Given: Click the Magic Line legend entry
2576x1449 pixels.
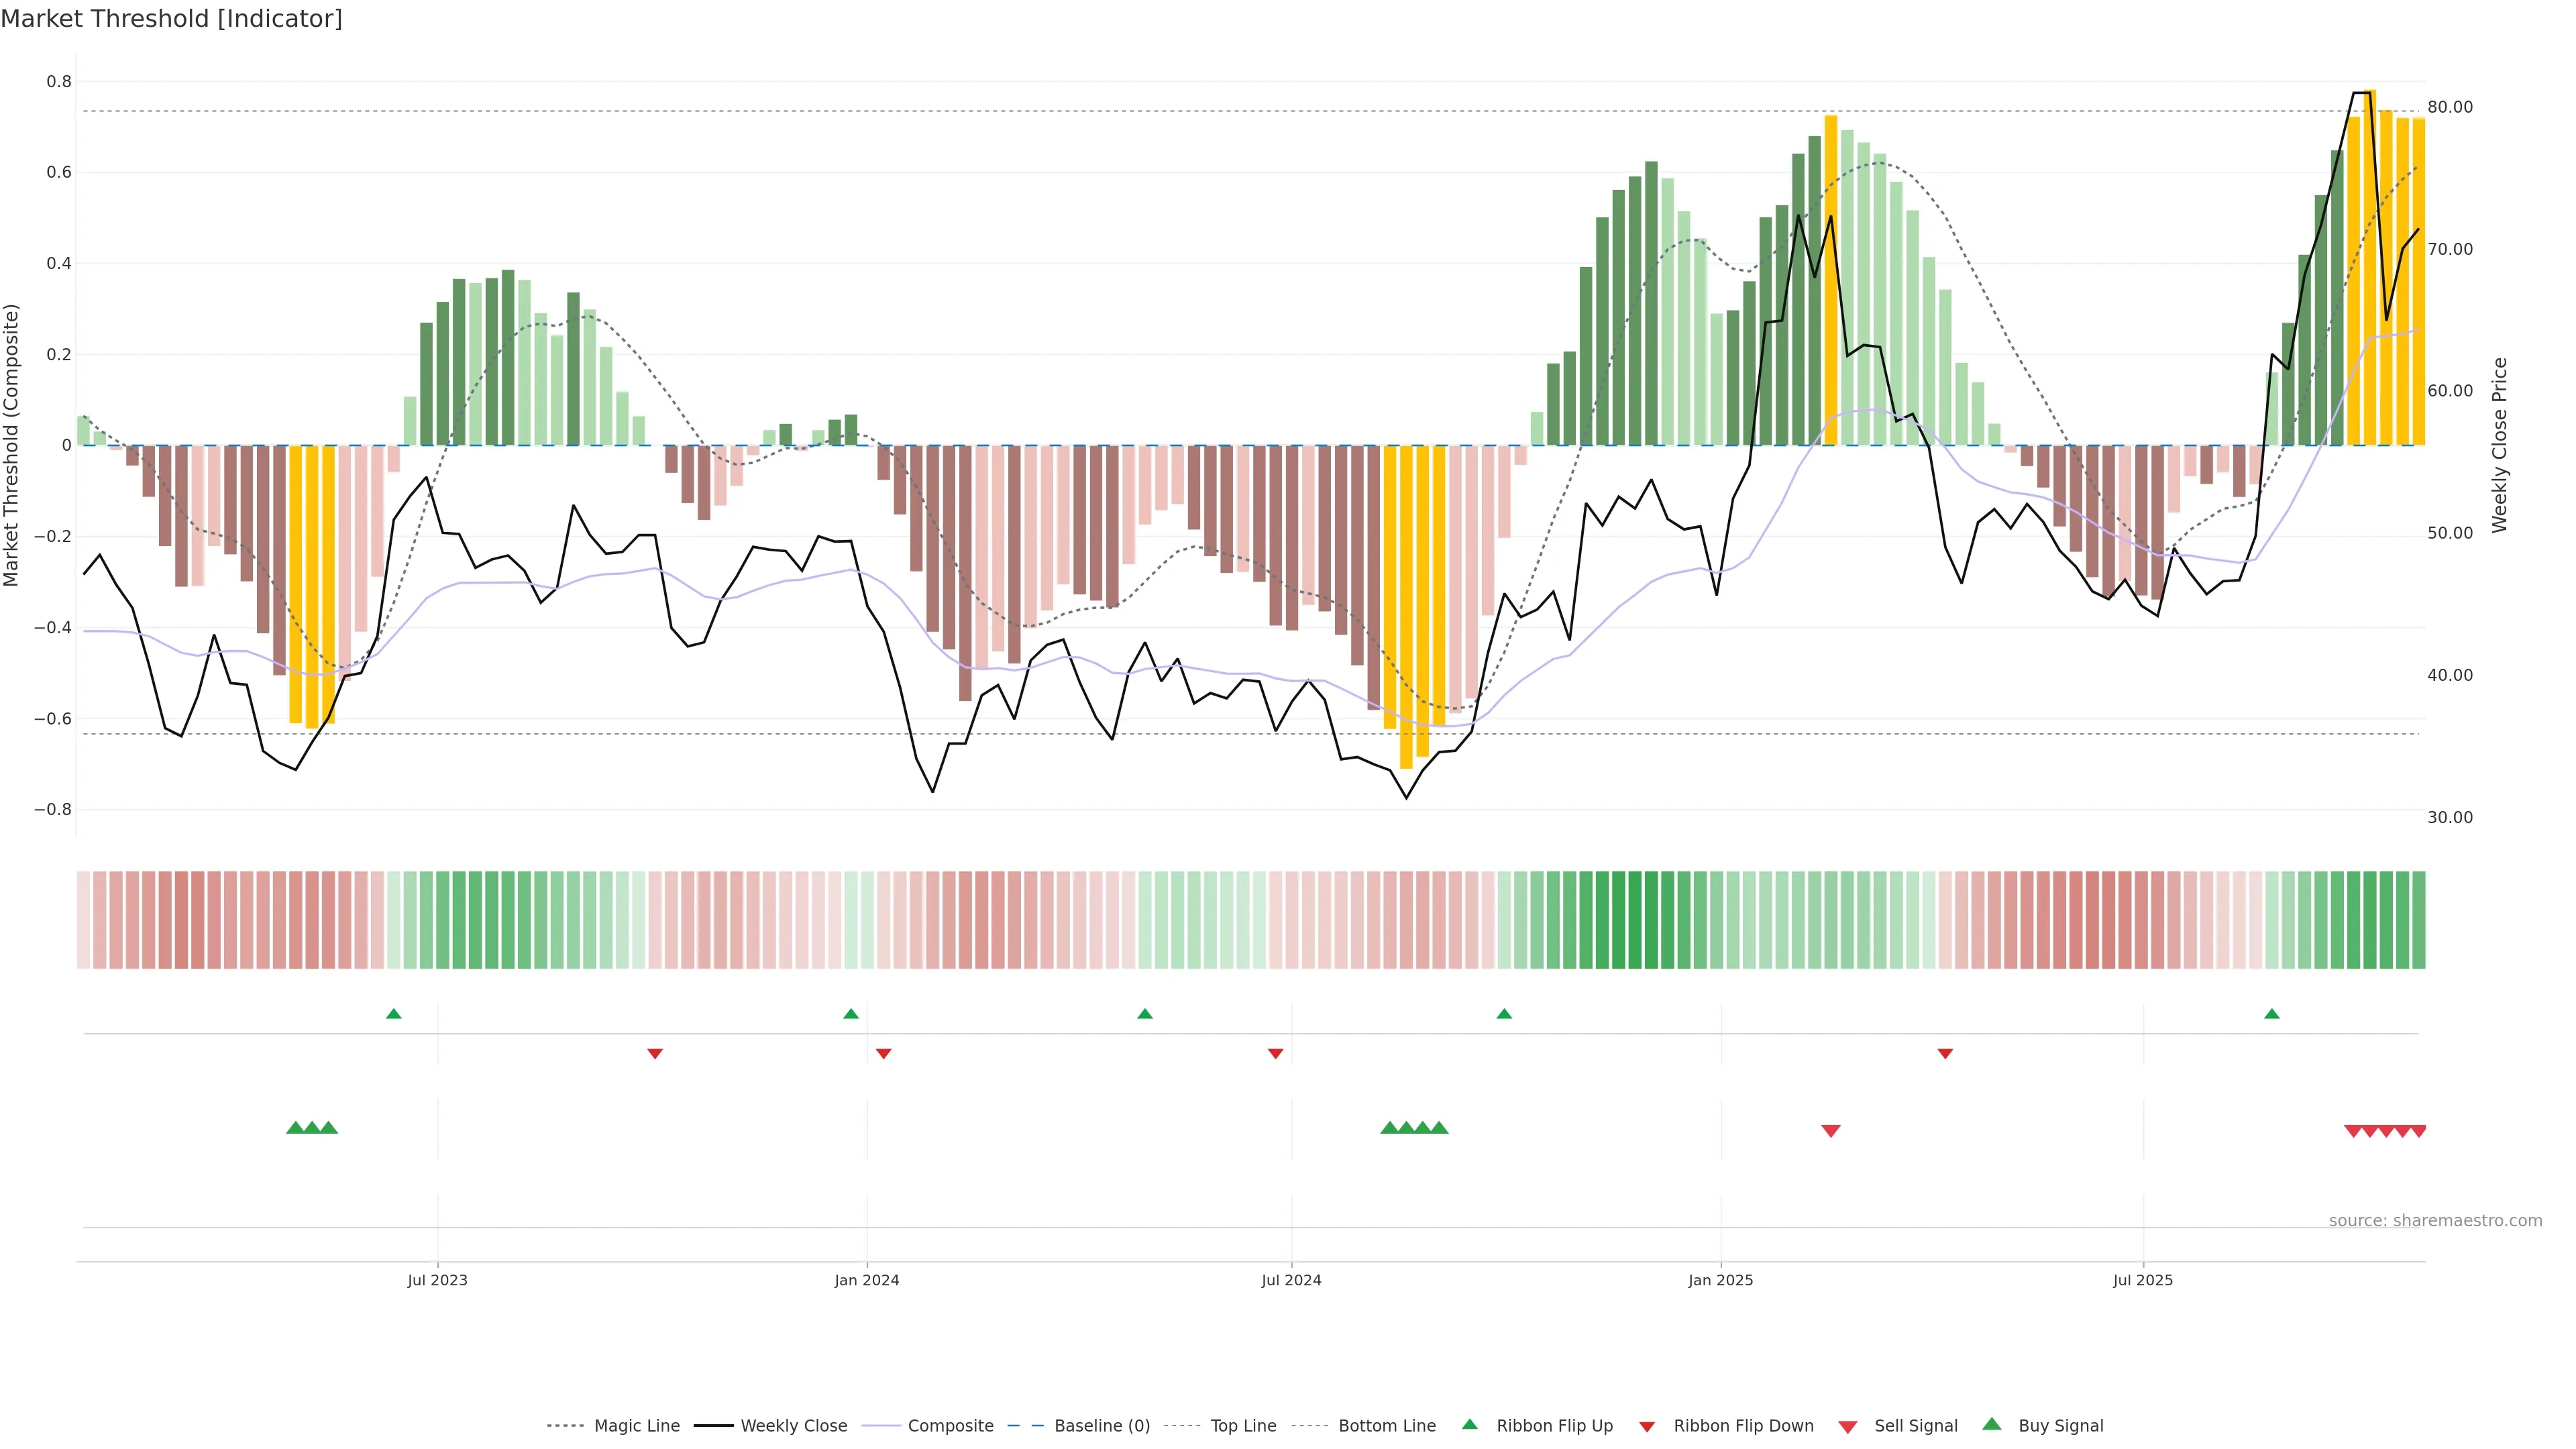Looking at the screenshot, I should [x=636, y=1425].
